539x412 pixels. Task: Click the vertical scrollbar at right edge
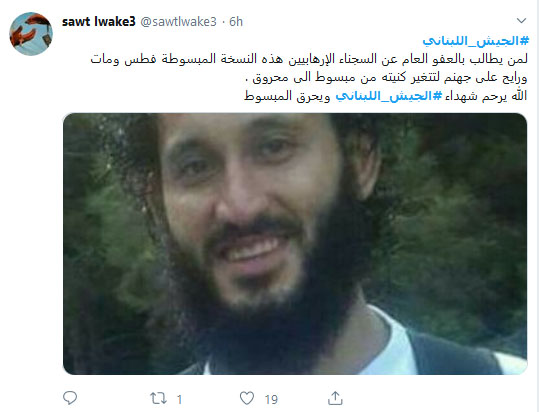pyautogui.click(x=537, y=206)
